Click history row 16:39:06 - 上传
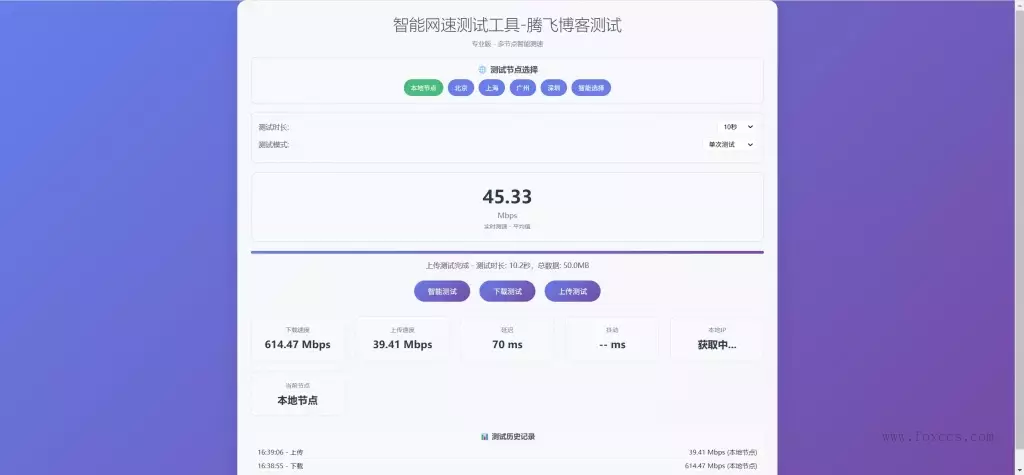Image resolution: width=1024 pixels, height=475 pixels. pyautogui.click(x=507, y=452)
